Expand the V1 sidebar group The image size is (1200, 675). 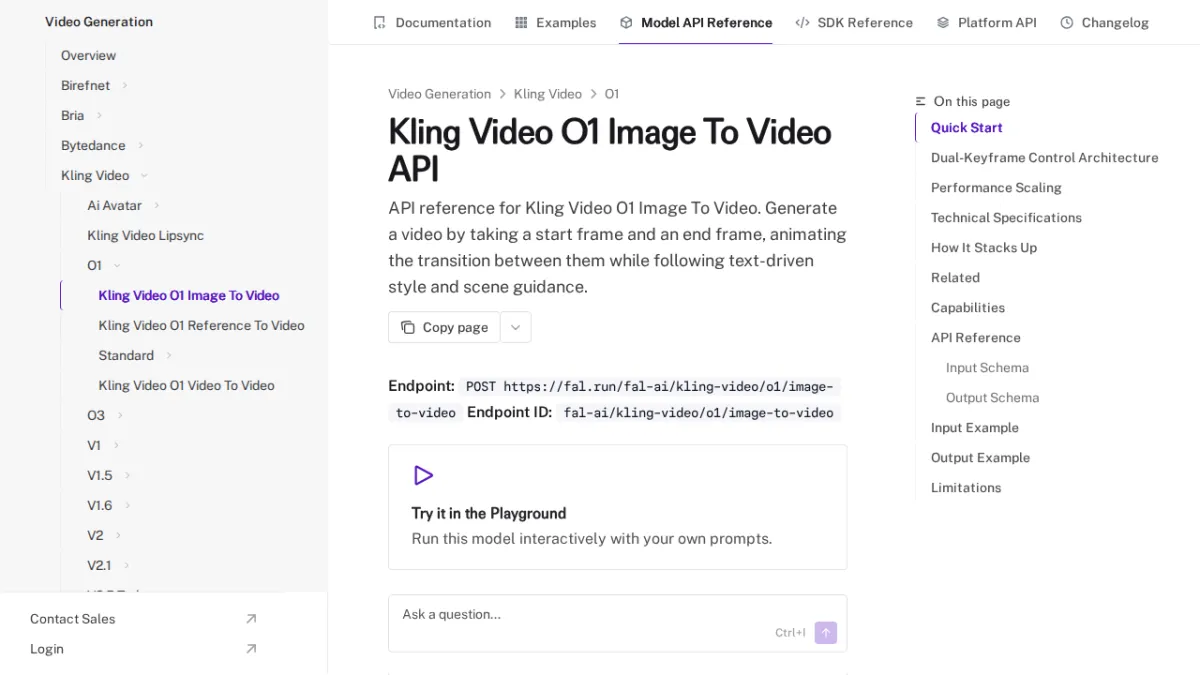click(x=115, y=445)
